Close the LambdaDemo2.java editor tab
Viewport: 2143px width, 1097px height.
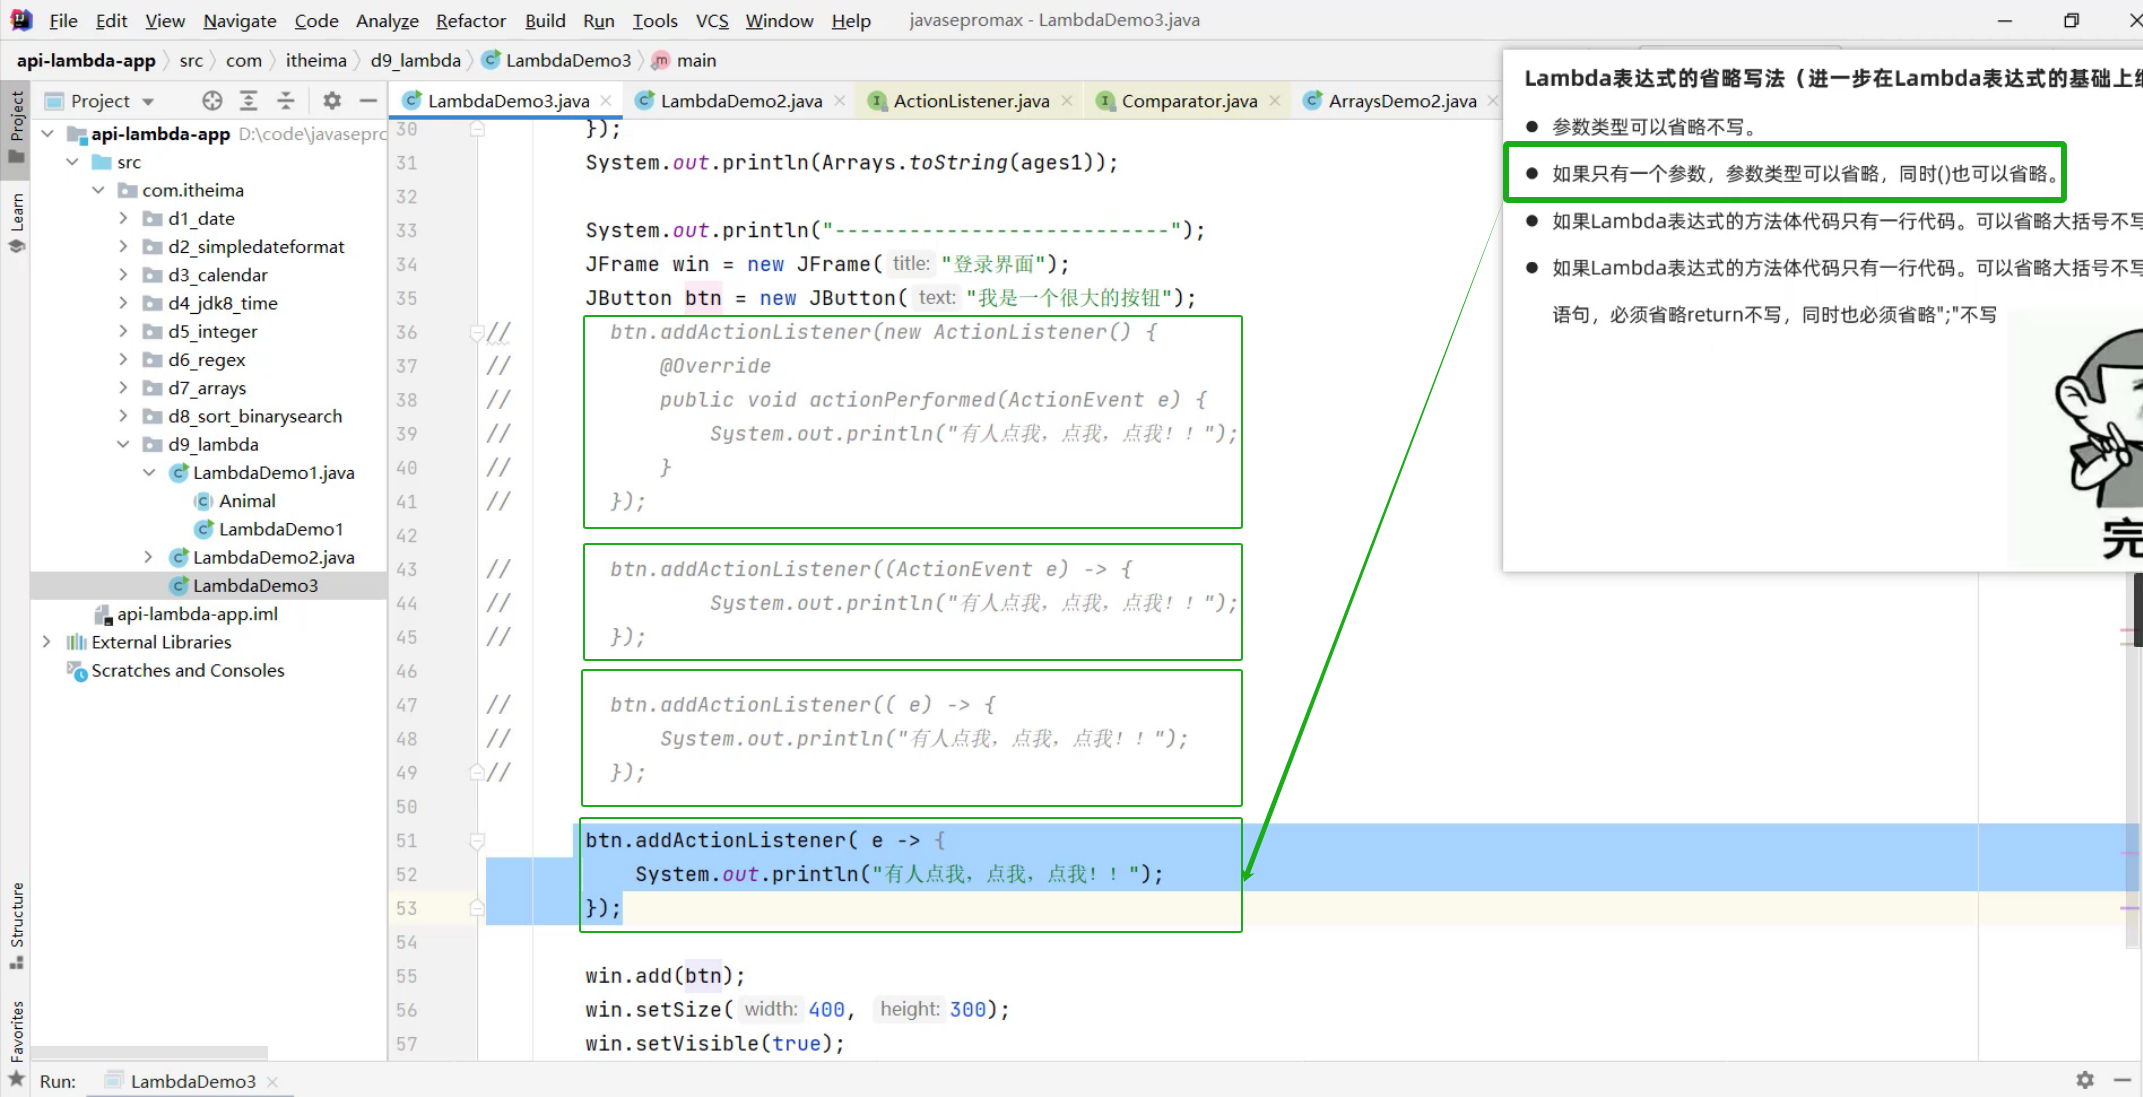pyautogui.click(x=840, y=100)
